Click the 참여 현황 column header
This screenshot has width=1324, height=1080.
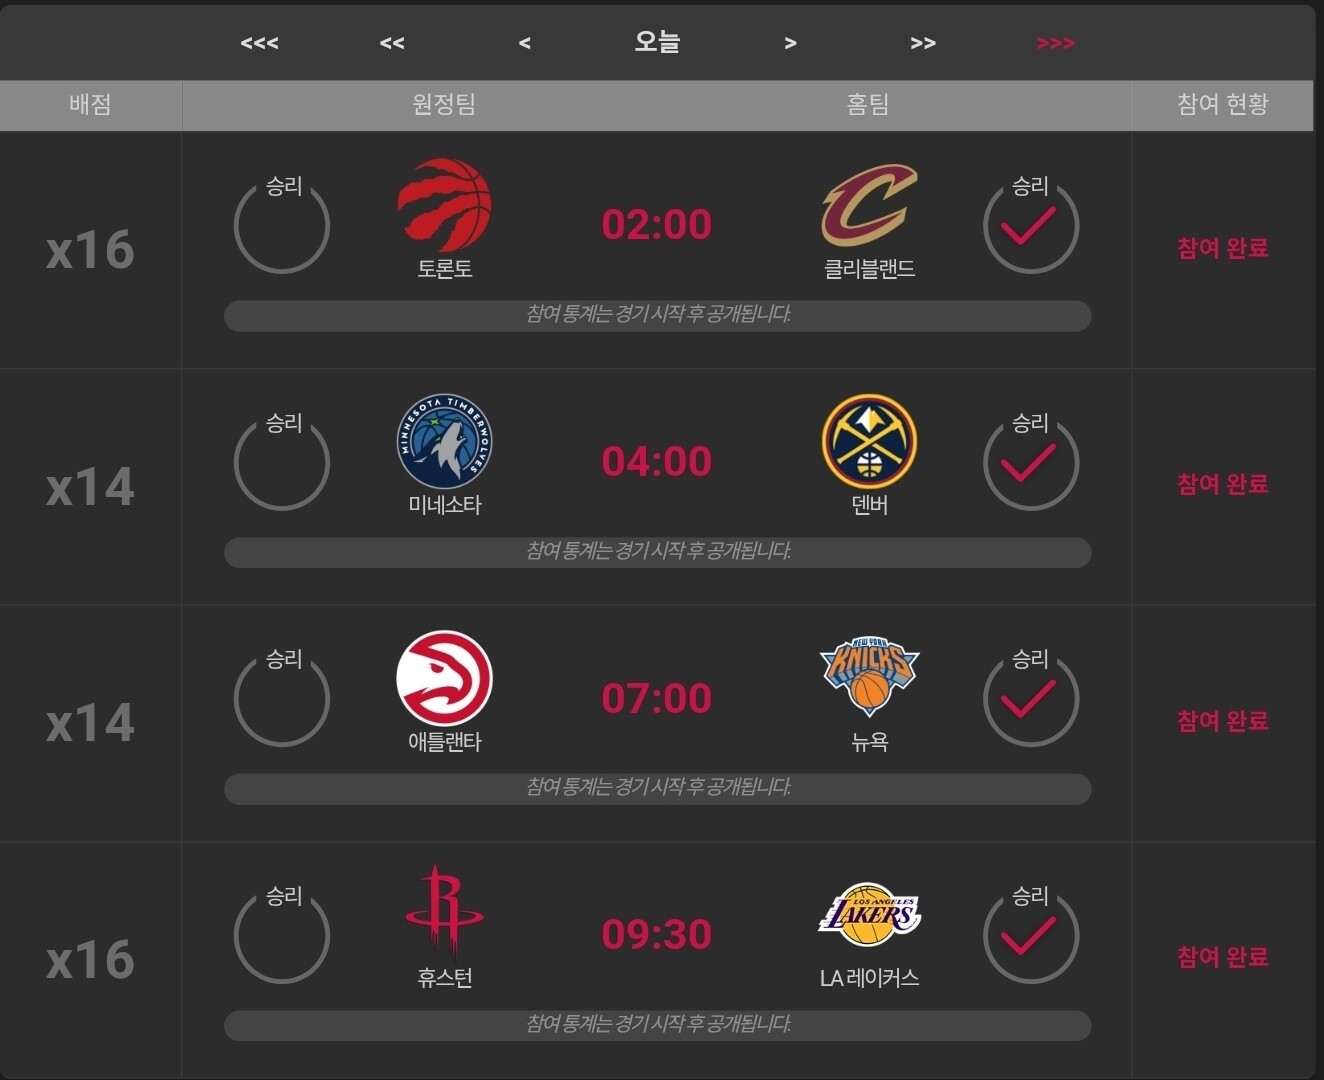tap(1222, 104)
